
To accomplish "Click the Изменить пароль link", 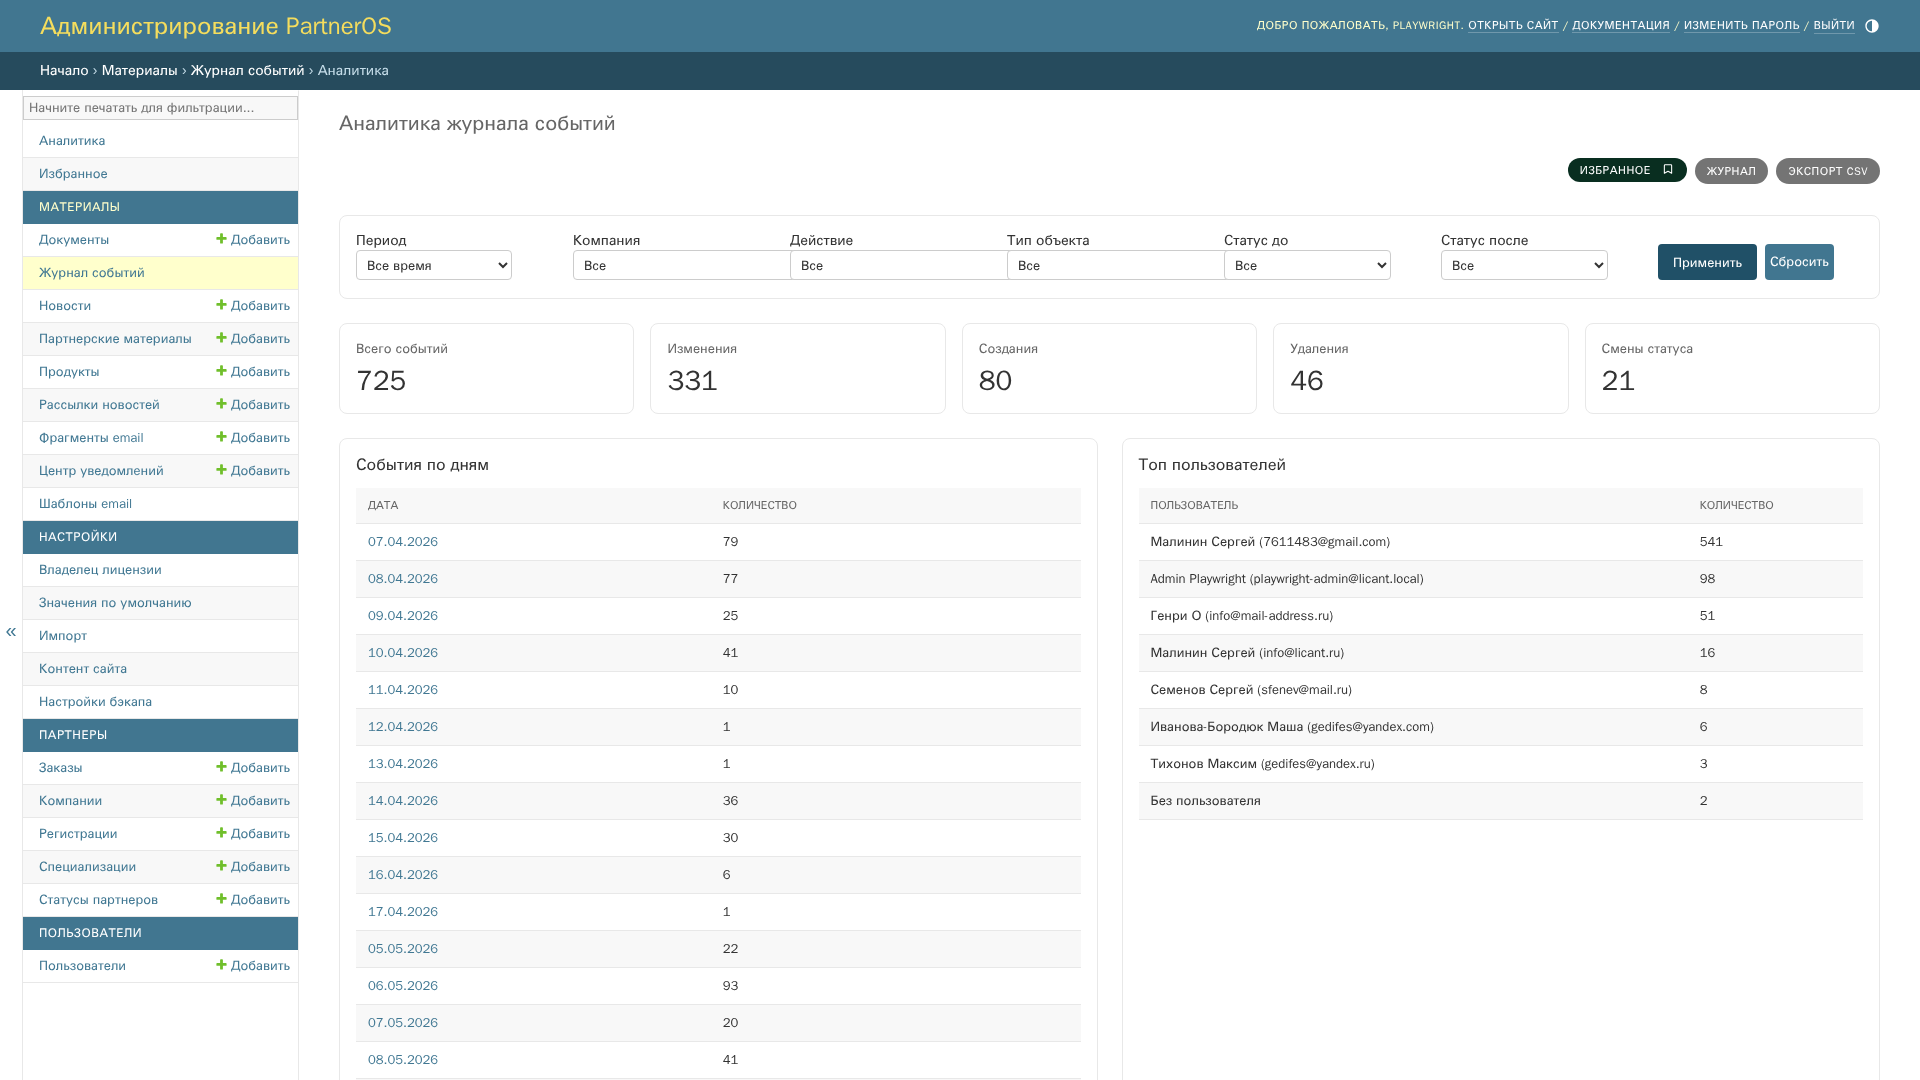I will (1741, 26).
